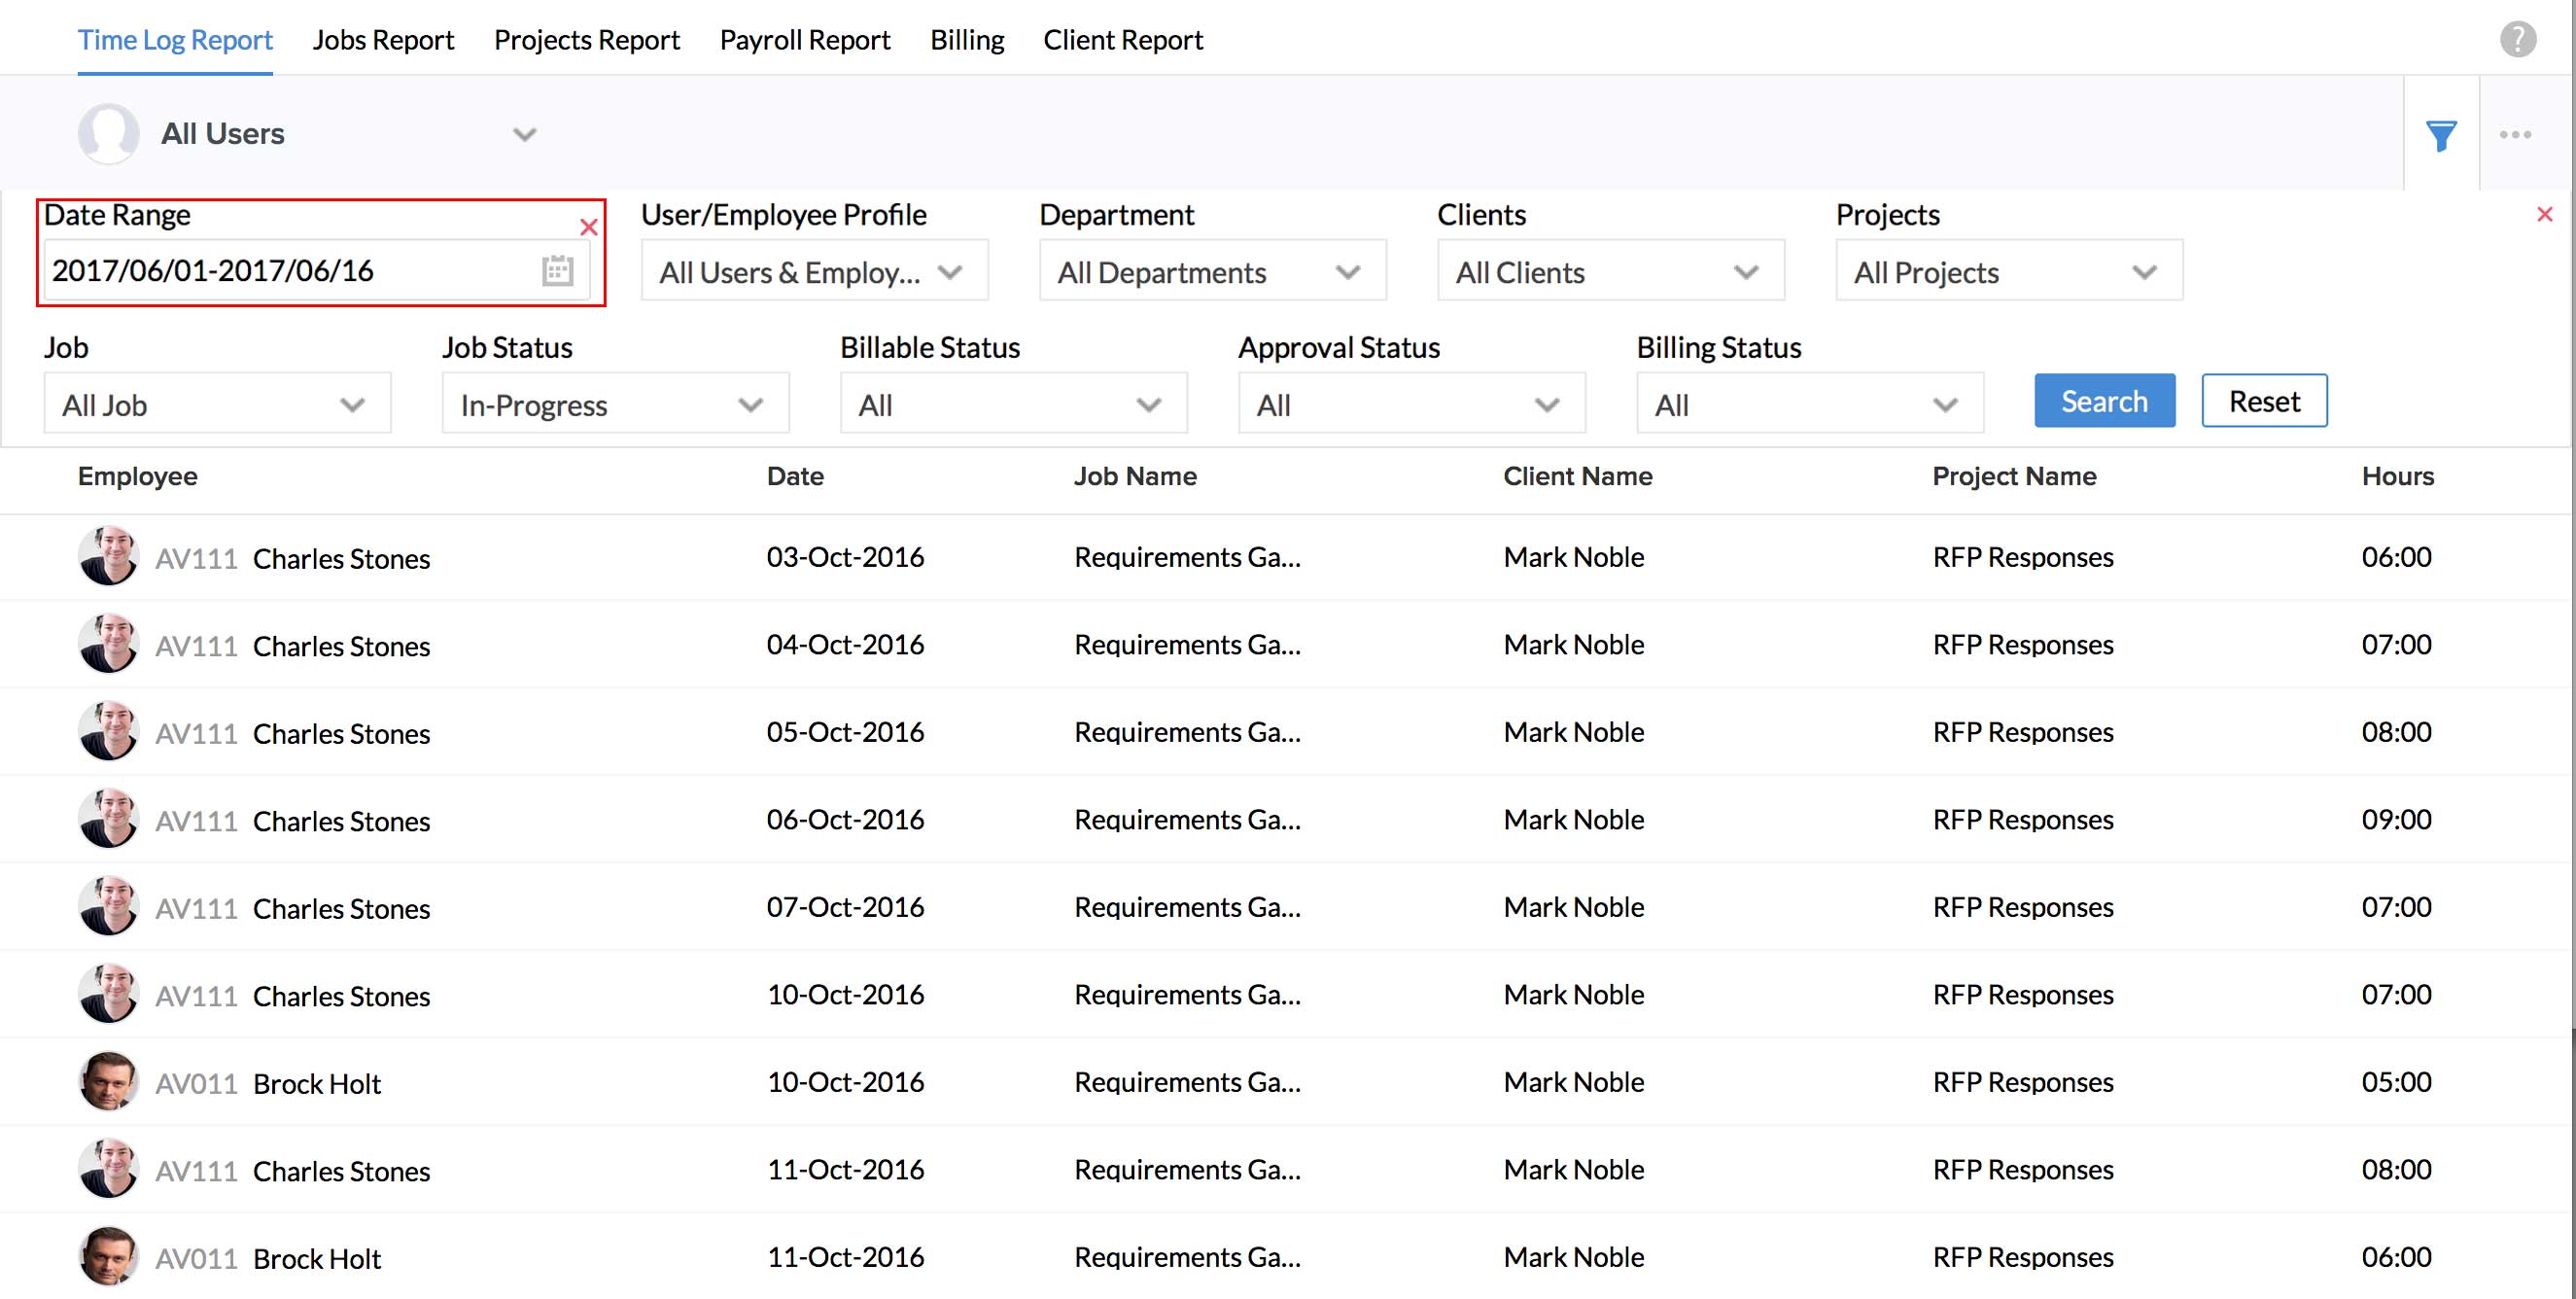The width and height of the screenshot is (2576, 1299).
Task: Open the All Projects dropdown
Action: 2007,272
